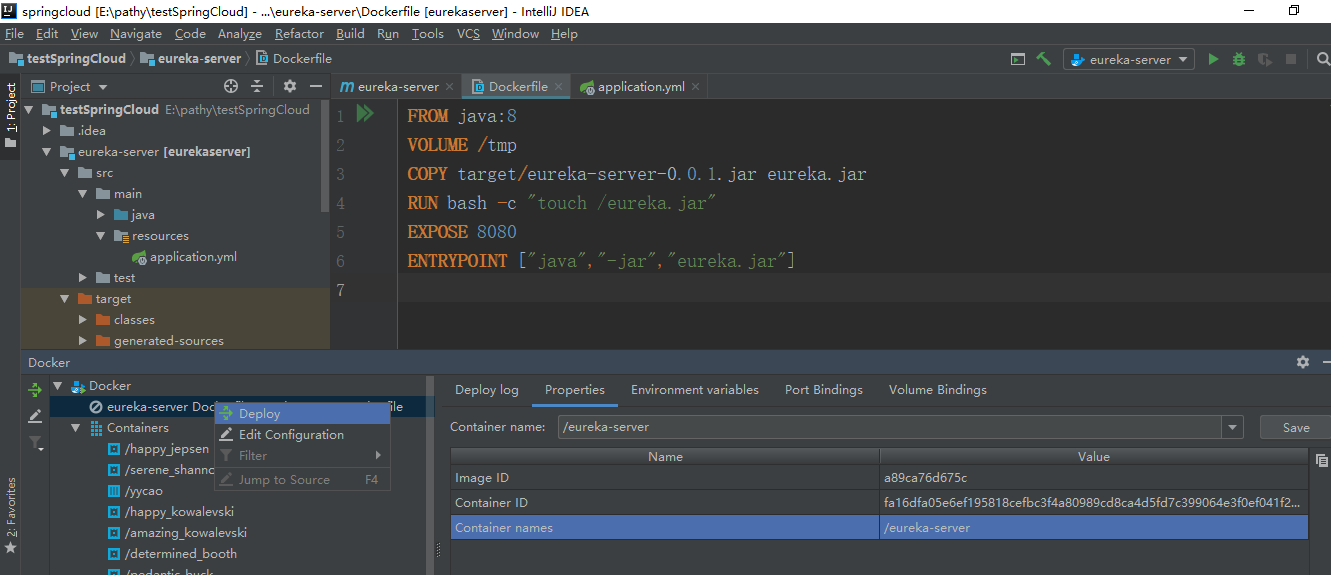
Task: Click the run gutter arrows on line 1
Action: (365, 114)
